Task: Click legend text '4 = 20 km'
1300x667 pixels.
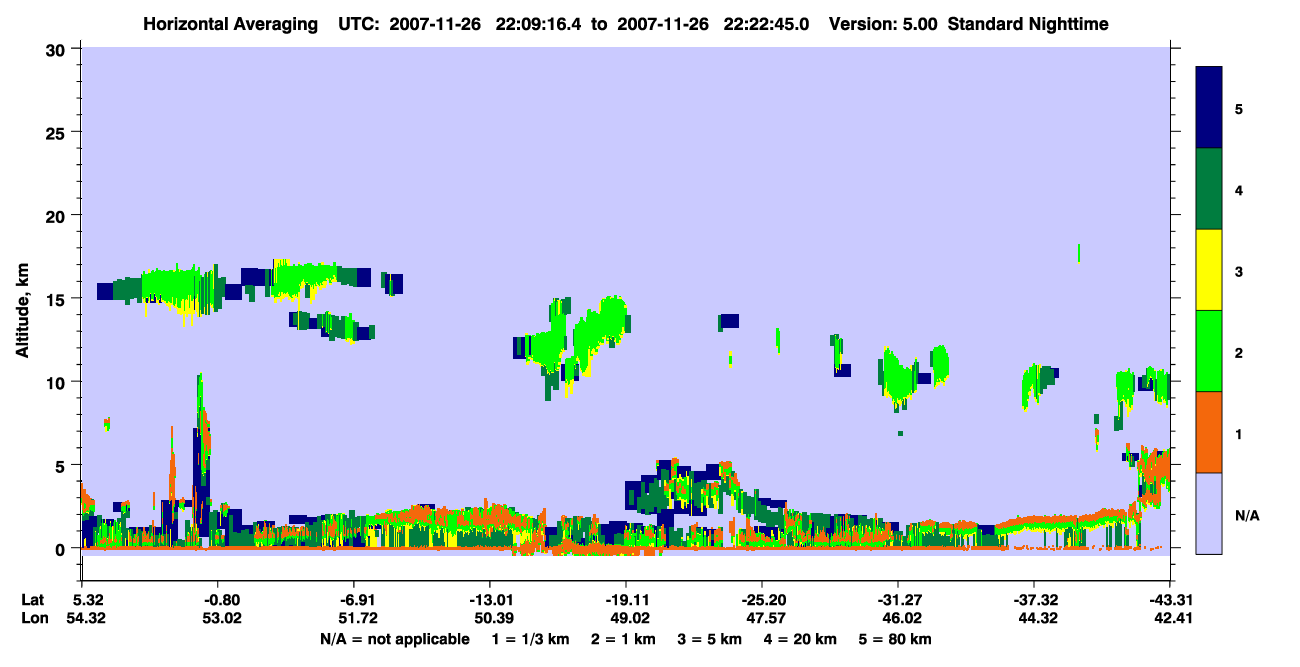Action: [801, 639]
